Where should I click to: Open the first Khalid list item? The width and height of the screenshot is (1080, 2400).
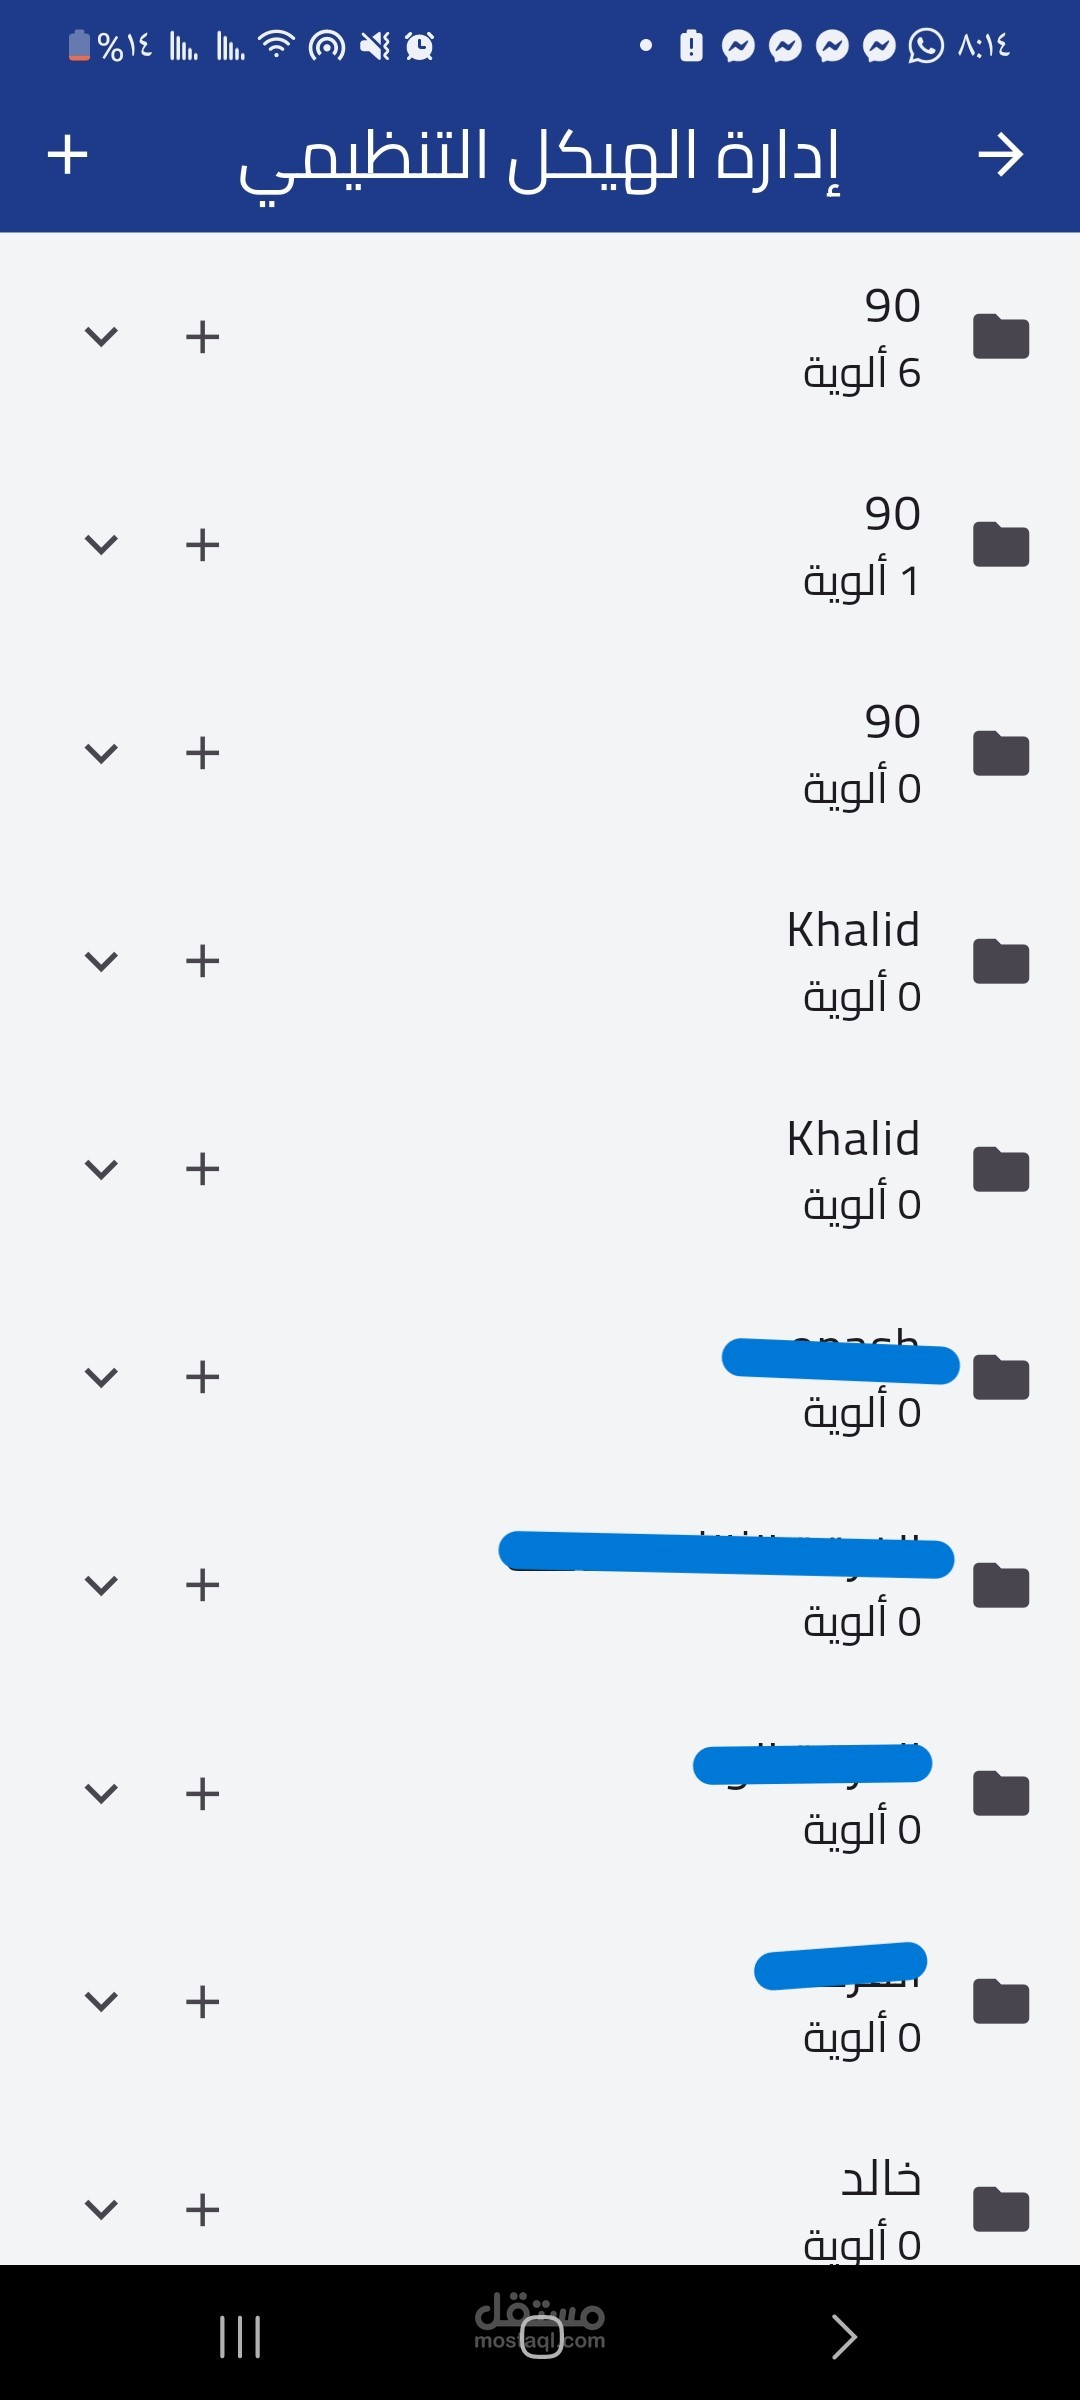coord(540,961)
